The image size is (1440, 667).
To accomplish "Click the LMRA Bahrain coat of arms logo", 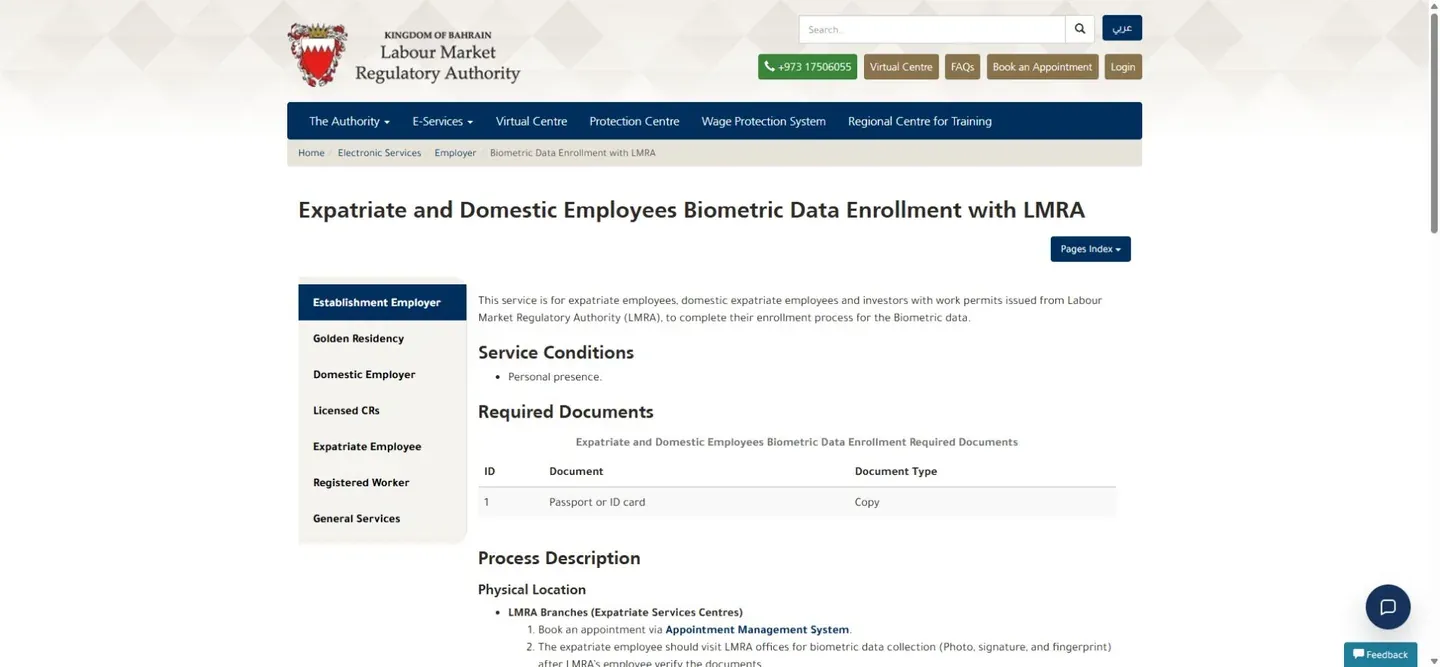I will 317,55.
